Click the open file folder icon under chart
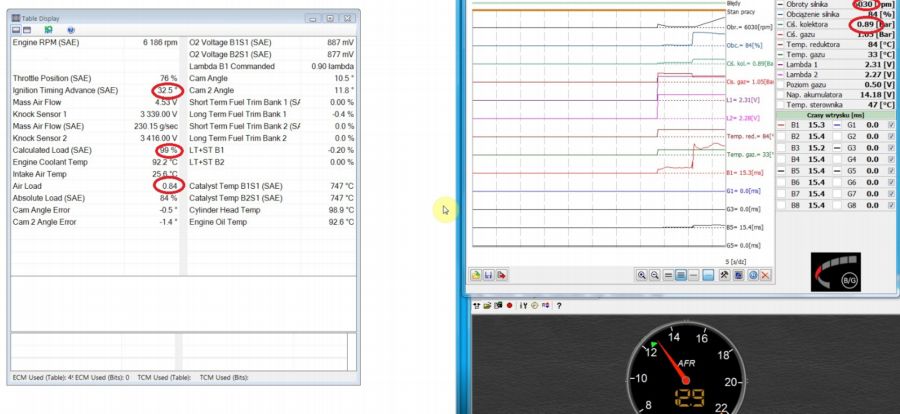This screenshot has height=414, width=900. click(x=476, y=275)
